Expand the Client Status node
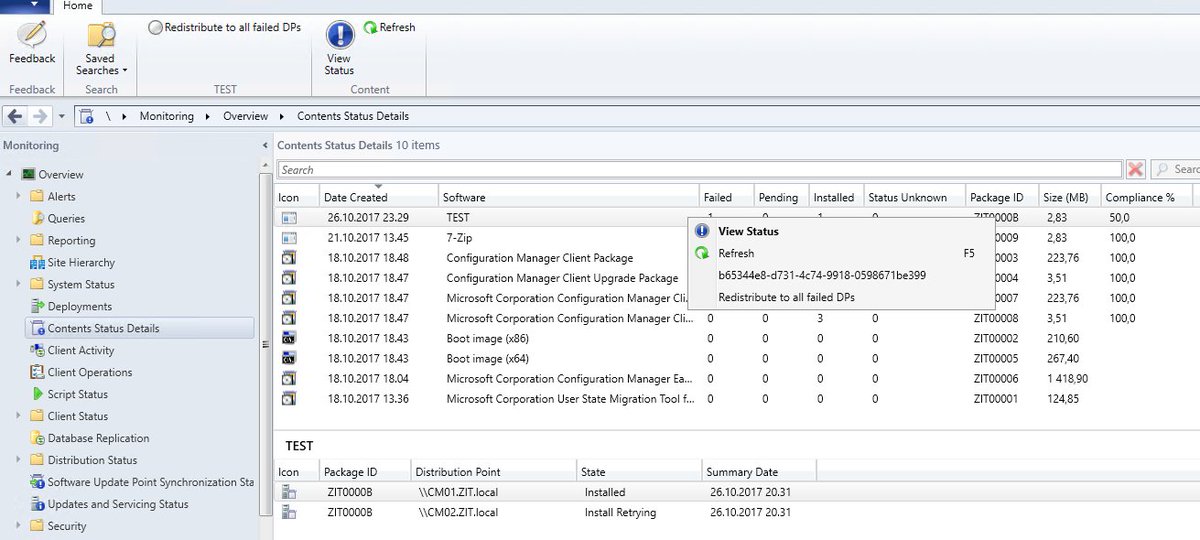Viewport: 1200px width, 540px height. tap(18, 416)
